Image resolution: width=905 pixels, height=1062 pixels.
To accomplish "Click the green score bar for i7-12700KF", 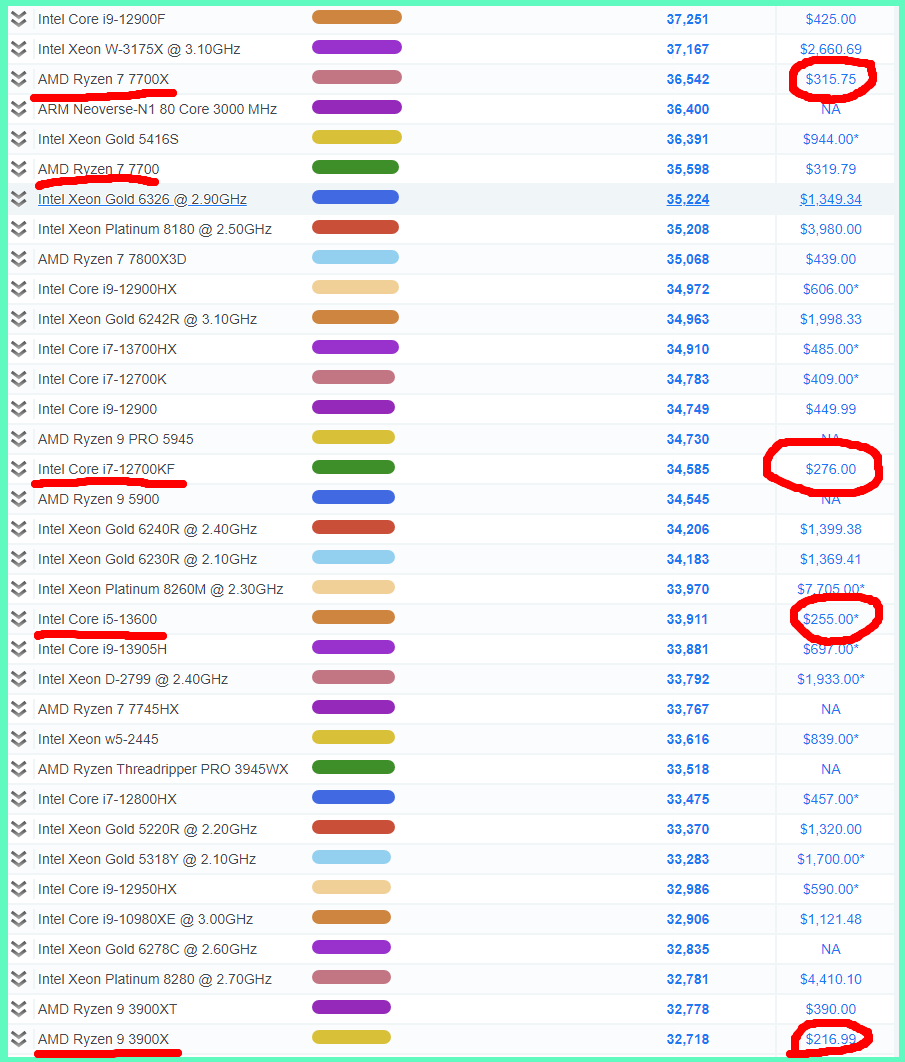I will [353, 467].
